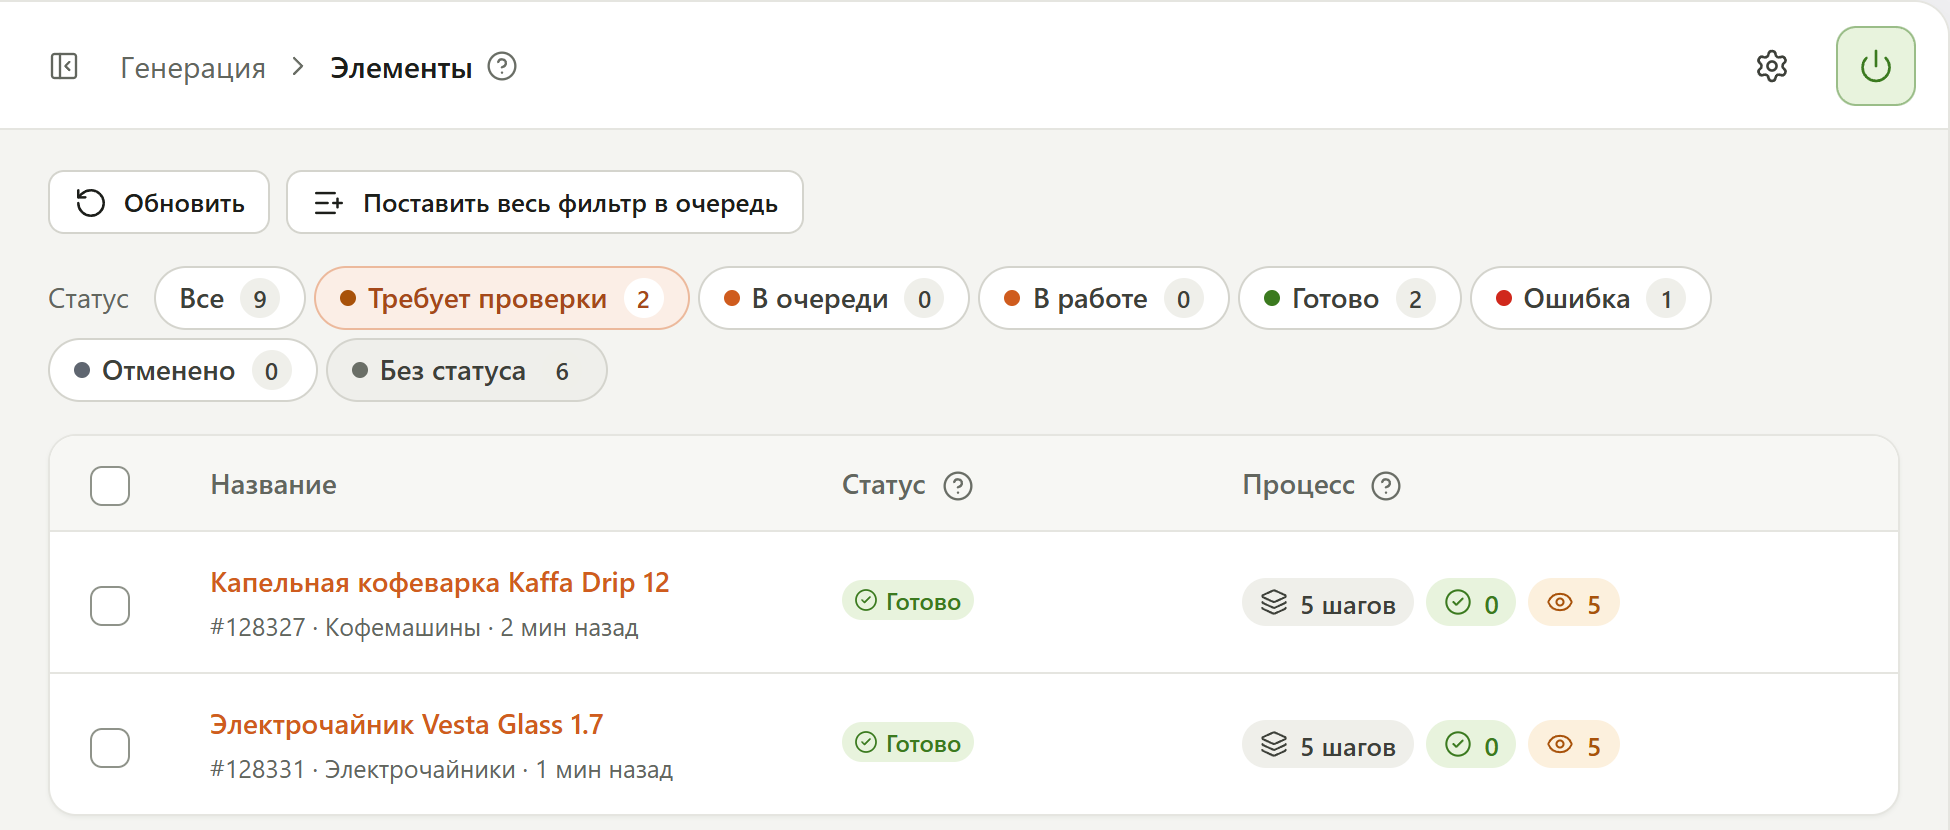The image size is (1950, 830).
Task: Click the green power button
Action: click(x=1876, y=66)
